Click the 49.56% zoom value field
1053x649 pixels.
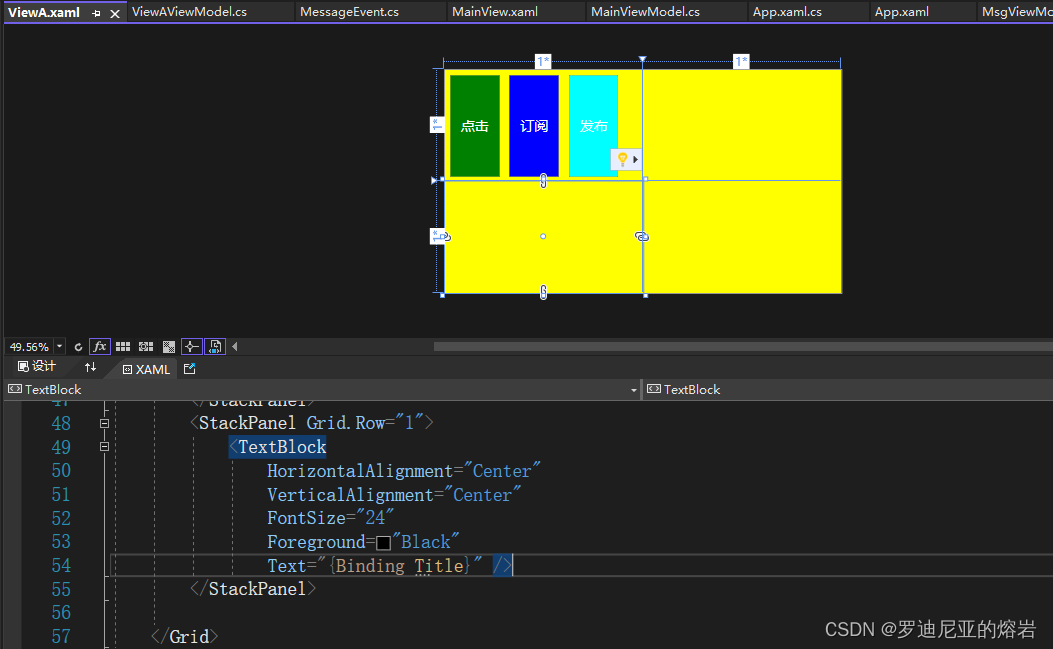29,347
